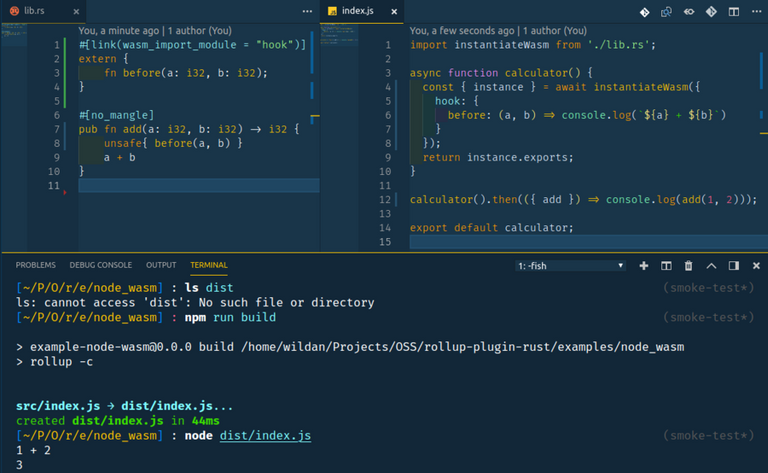Screen dimensions: 768x473
Task: Close the terminal panel with the X
Action: [x=754, y=265]
